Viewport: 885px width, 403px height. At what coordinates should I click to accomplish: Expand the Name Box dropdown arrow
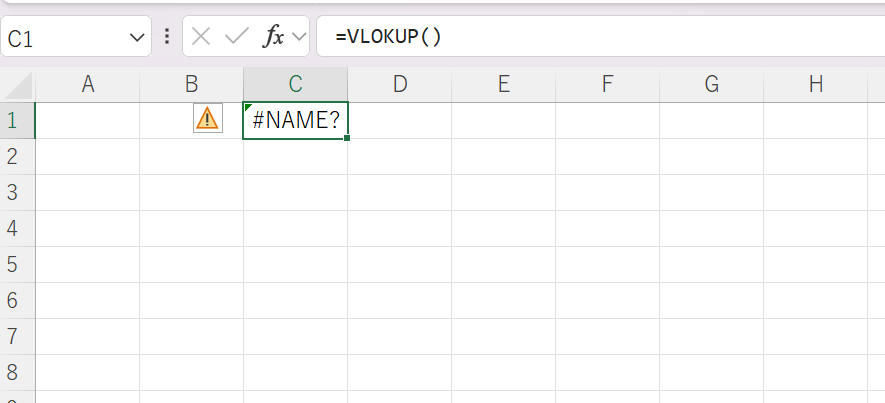137,38
